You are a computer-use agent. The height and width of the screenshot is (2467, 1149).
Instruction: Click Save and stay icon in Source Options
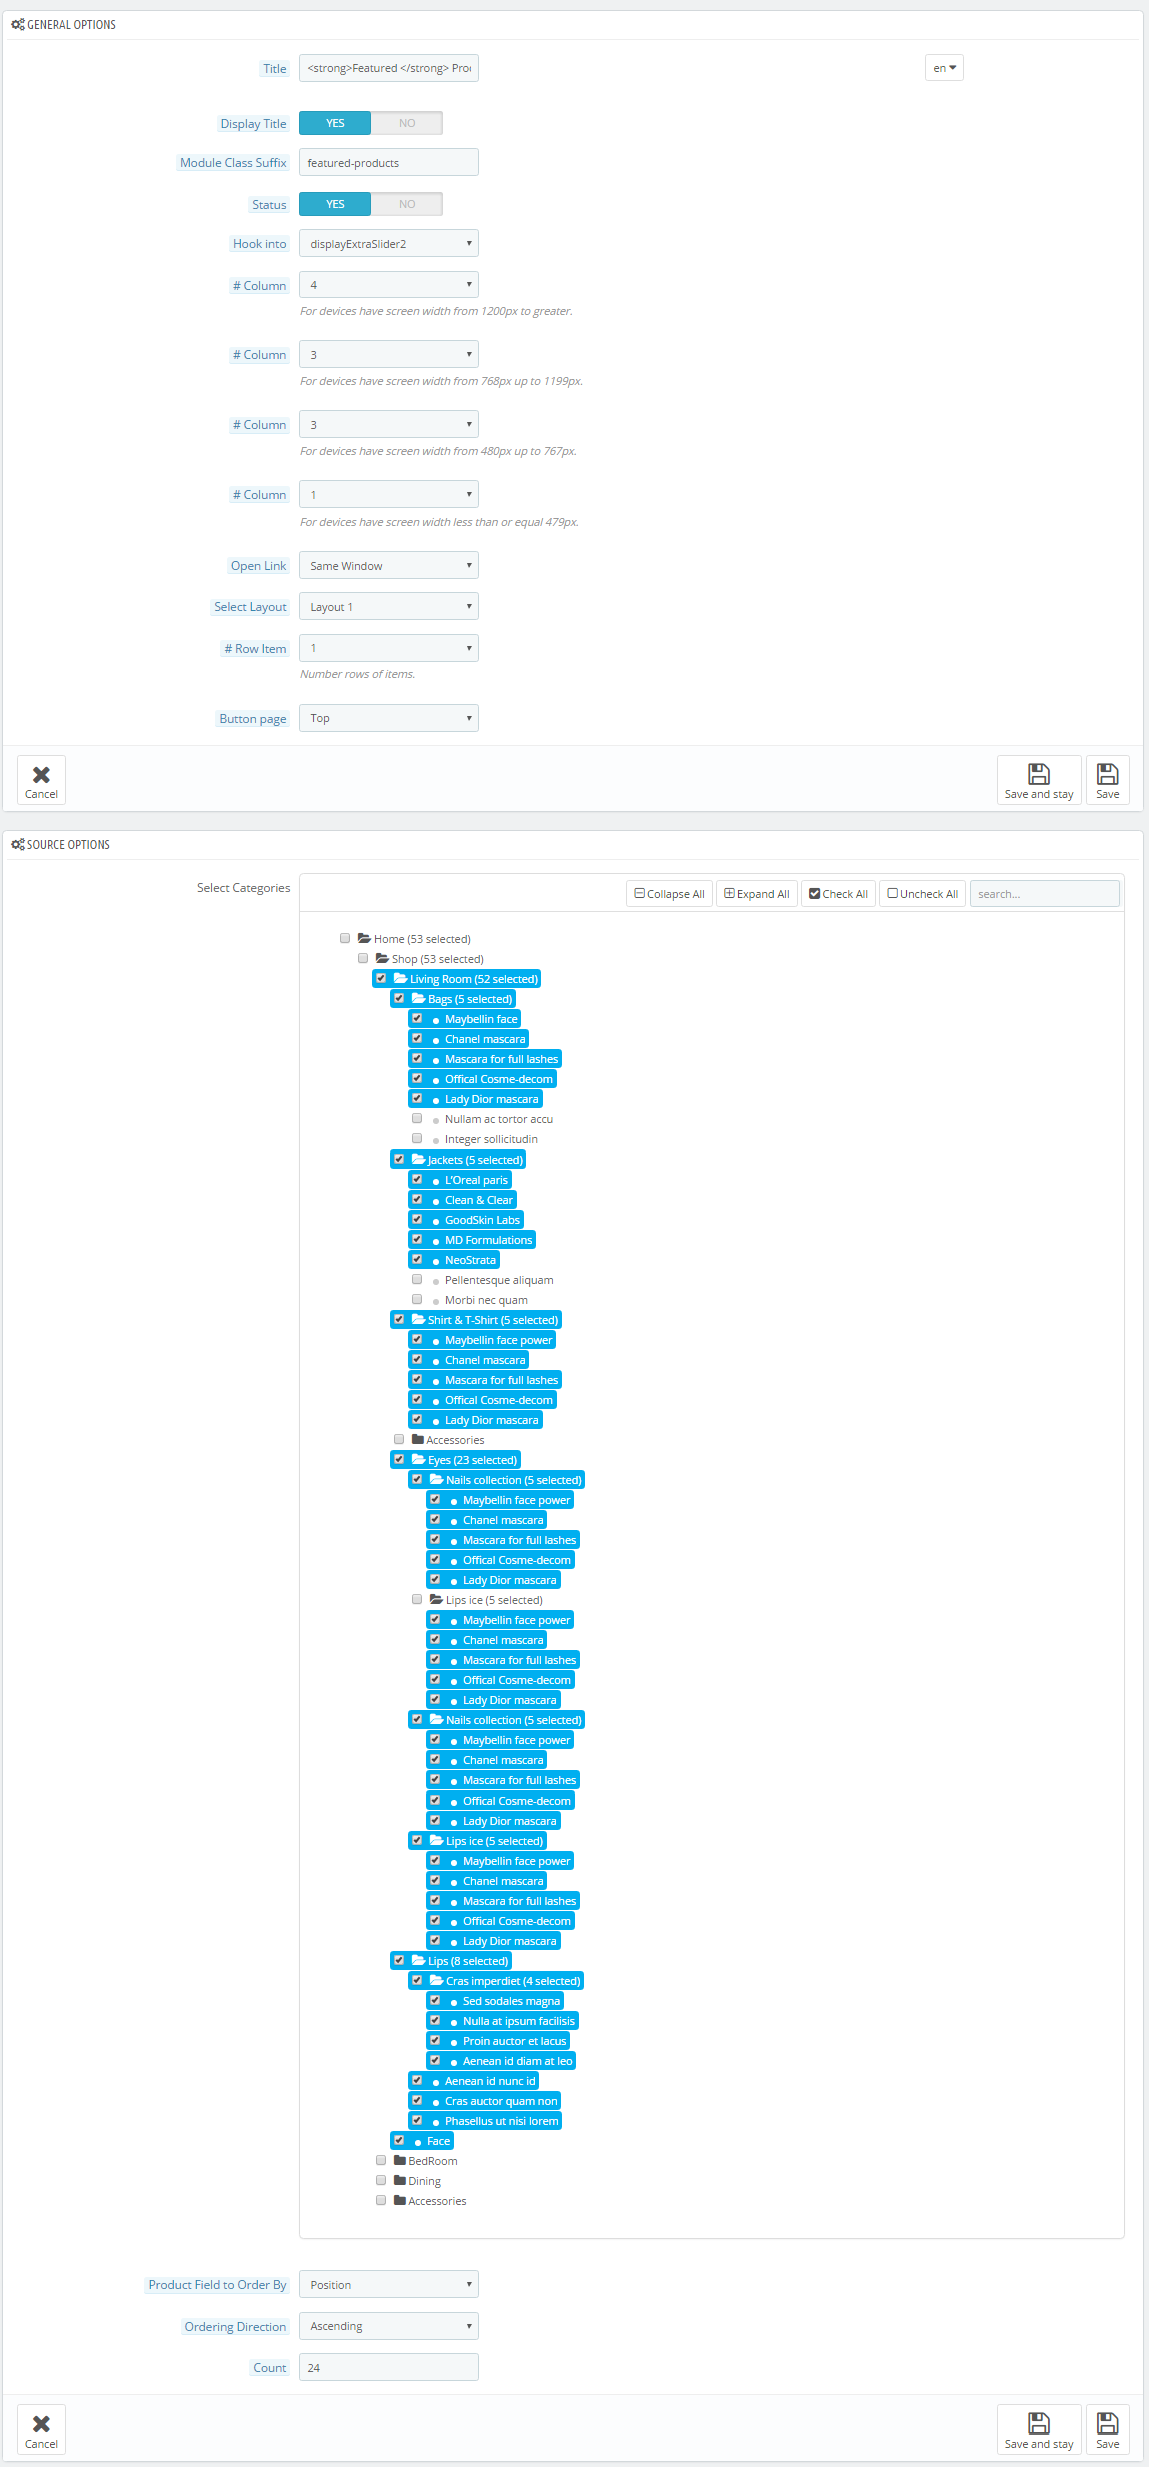[1039, 2423]
